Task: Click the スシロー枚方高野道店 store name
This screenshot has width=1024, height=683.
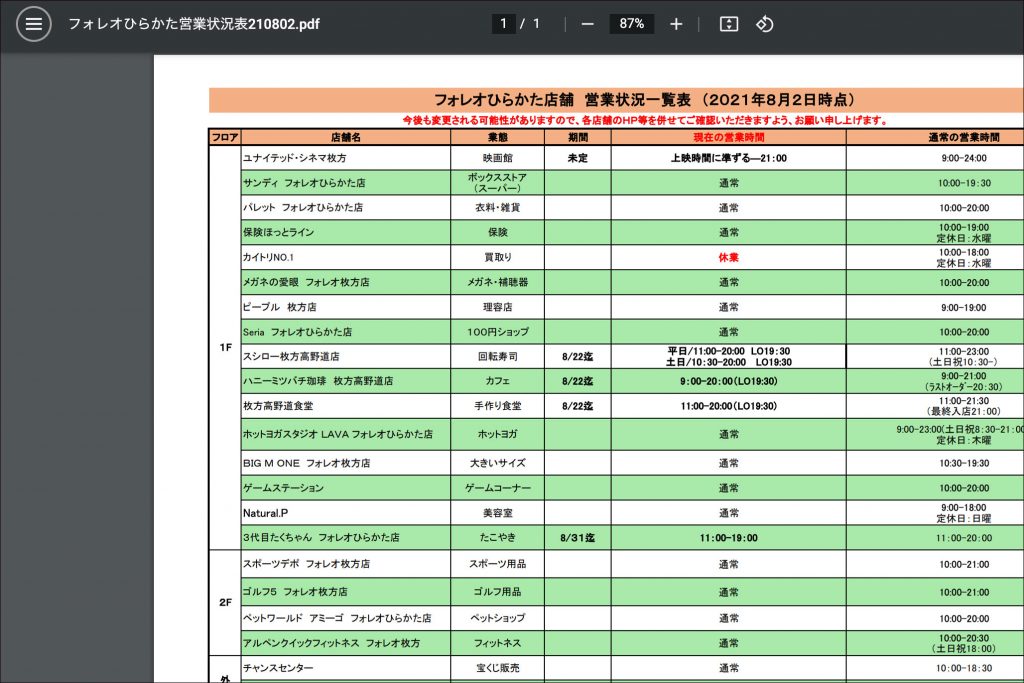Action: 291,356
